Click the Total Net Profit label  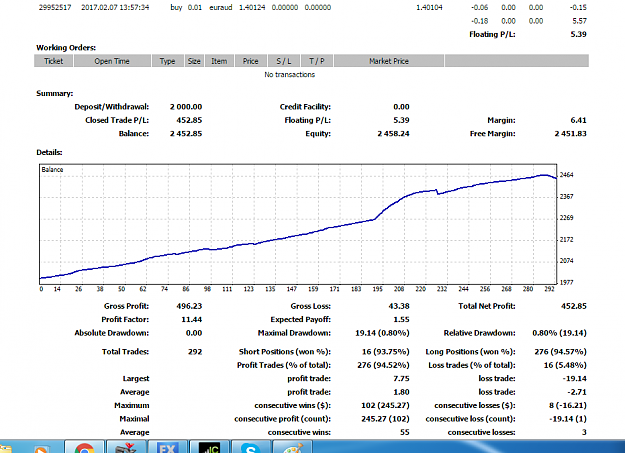[x=486, y=306]
